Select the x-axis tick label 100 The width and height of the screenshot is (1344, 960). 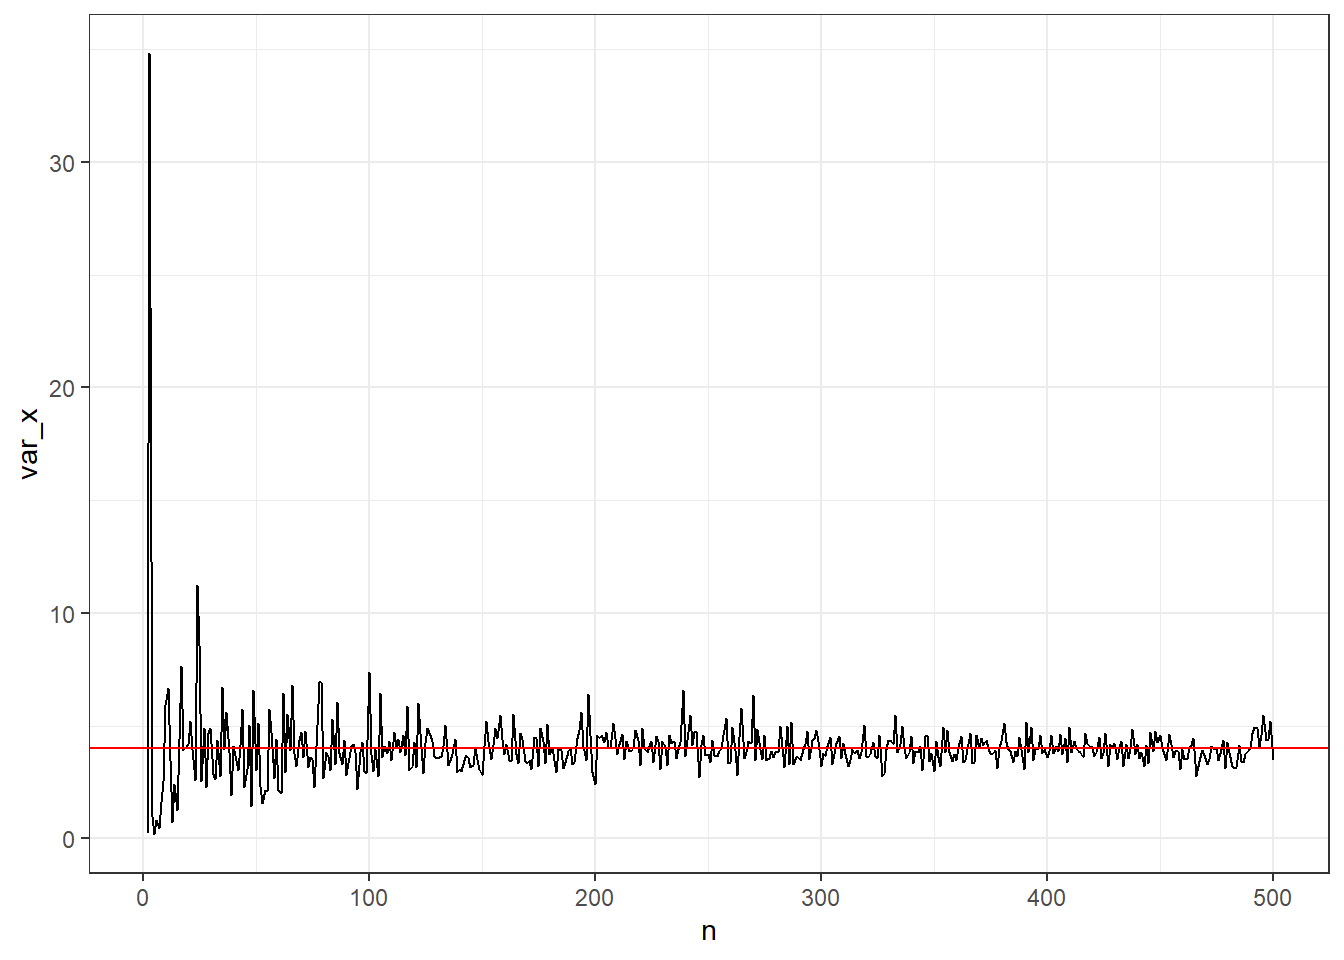(x=368, y=898)
